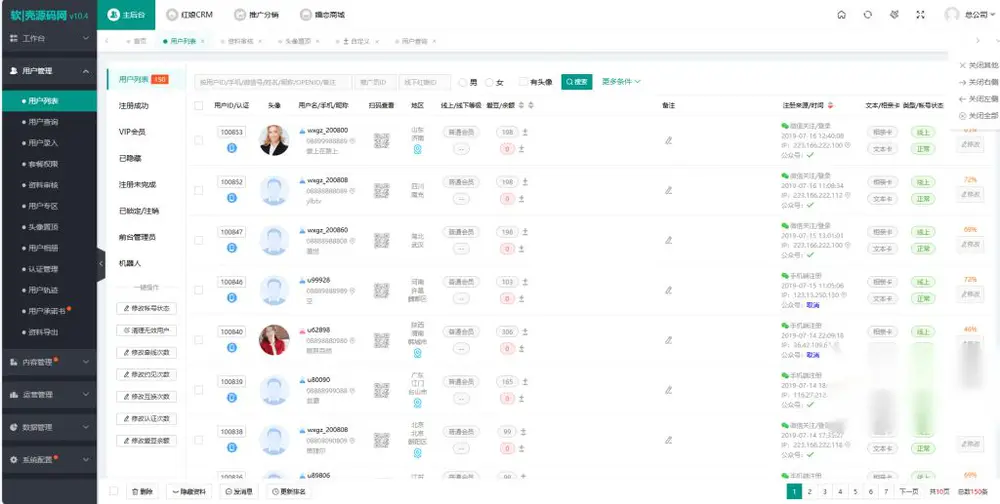
Task: Open level dropdown under 普通会员 for 100853
Action: pyautogui.click(x=461, y=149)
